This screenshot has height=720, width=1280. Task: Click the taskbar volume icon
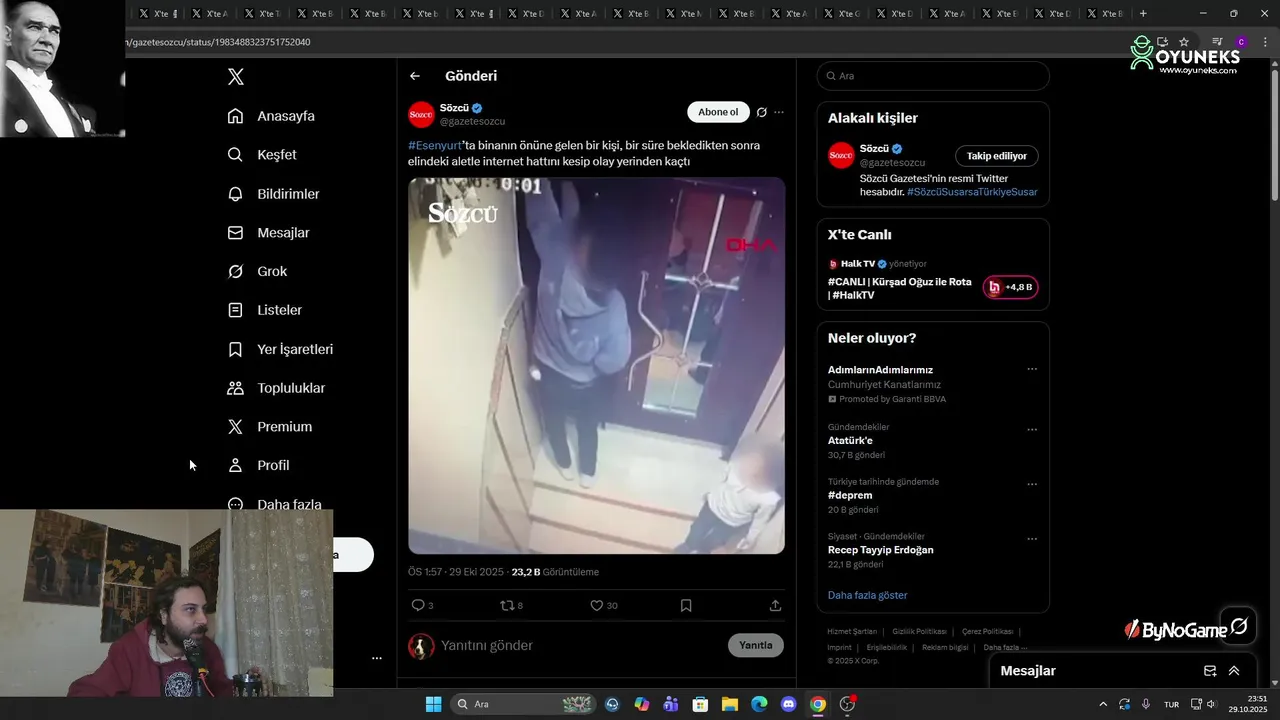point(1211,704)
